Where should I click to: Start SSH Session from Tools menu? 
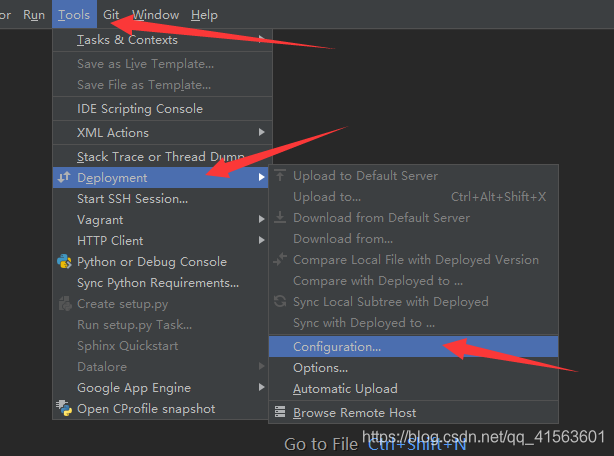[x=161, y=199]
